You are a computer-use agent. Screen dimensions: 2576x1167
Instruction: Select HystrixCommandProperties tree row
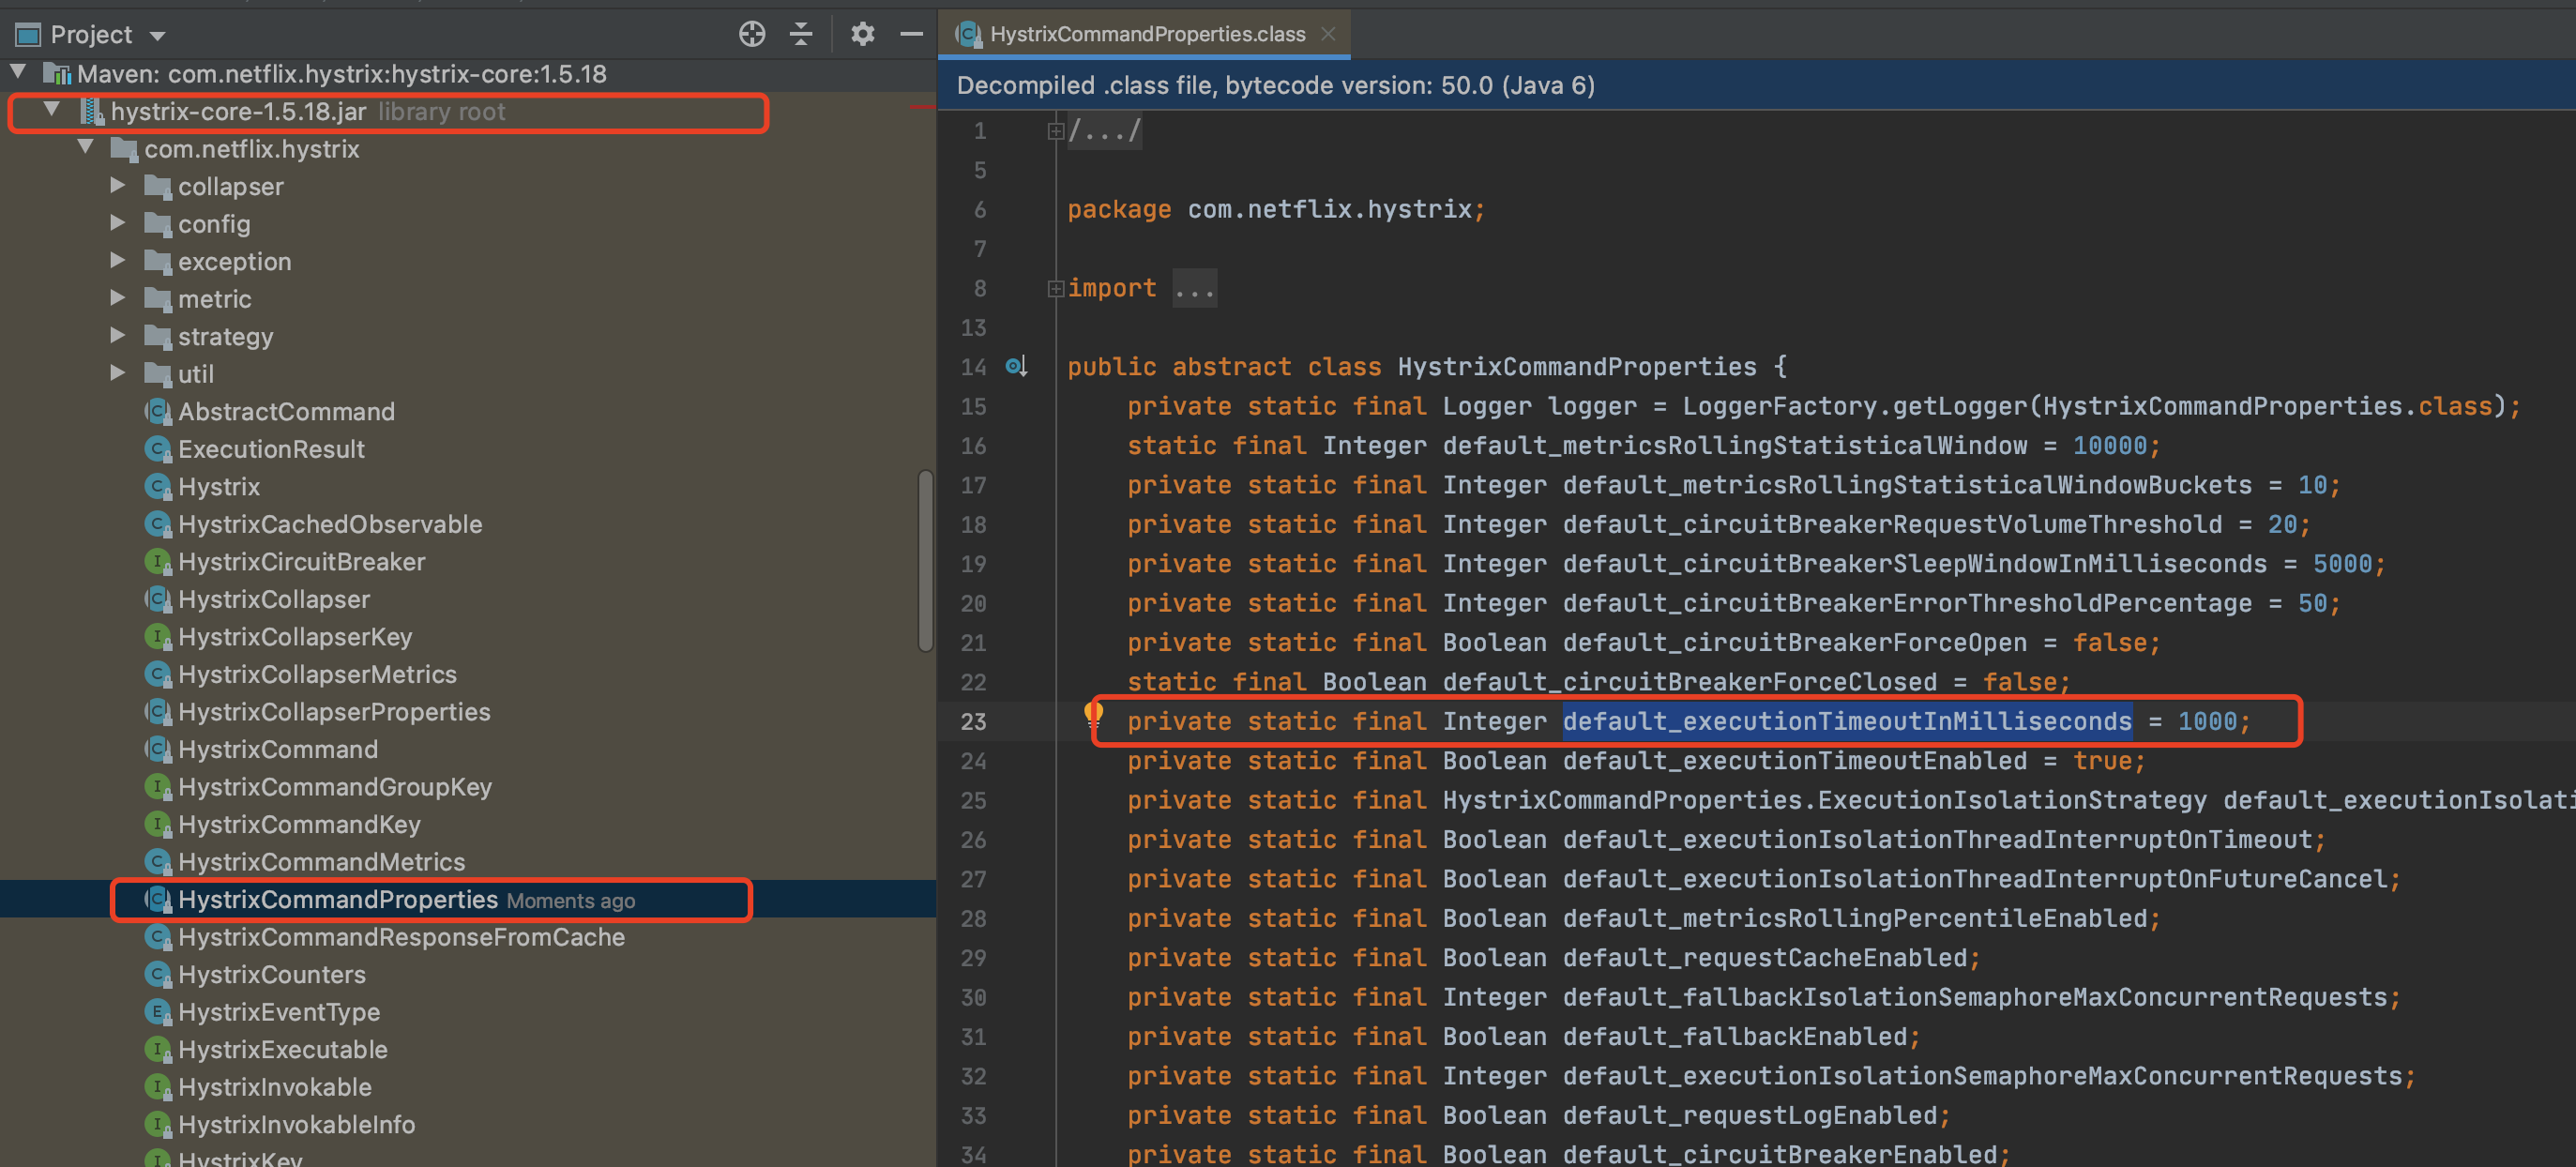468,899
